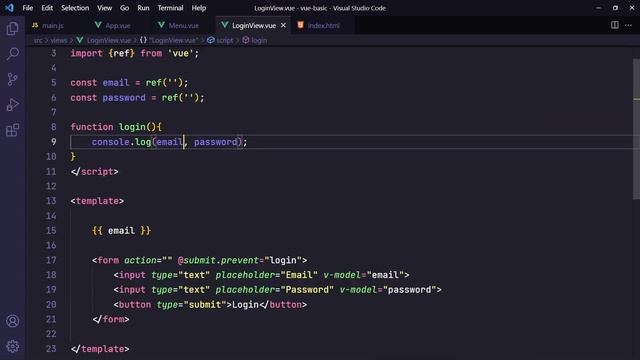The width and height of the screenshot is (640, 360).
Task: Open the Source Control view
Action: (13, 79)
